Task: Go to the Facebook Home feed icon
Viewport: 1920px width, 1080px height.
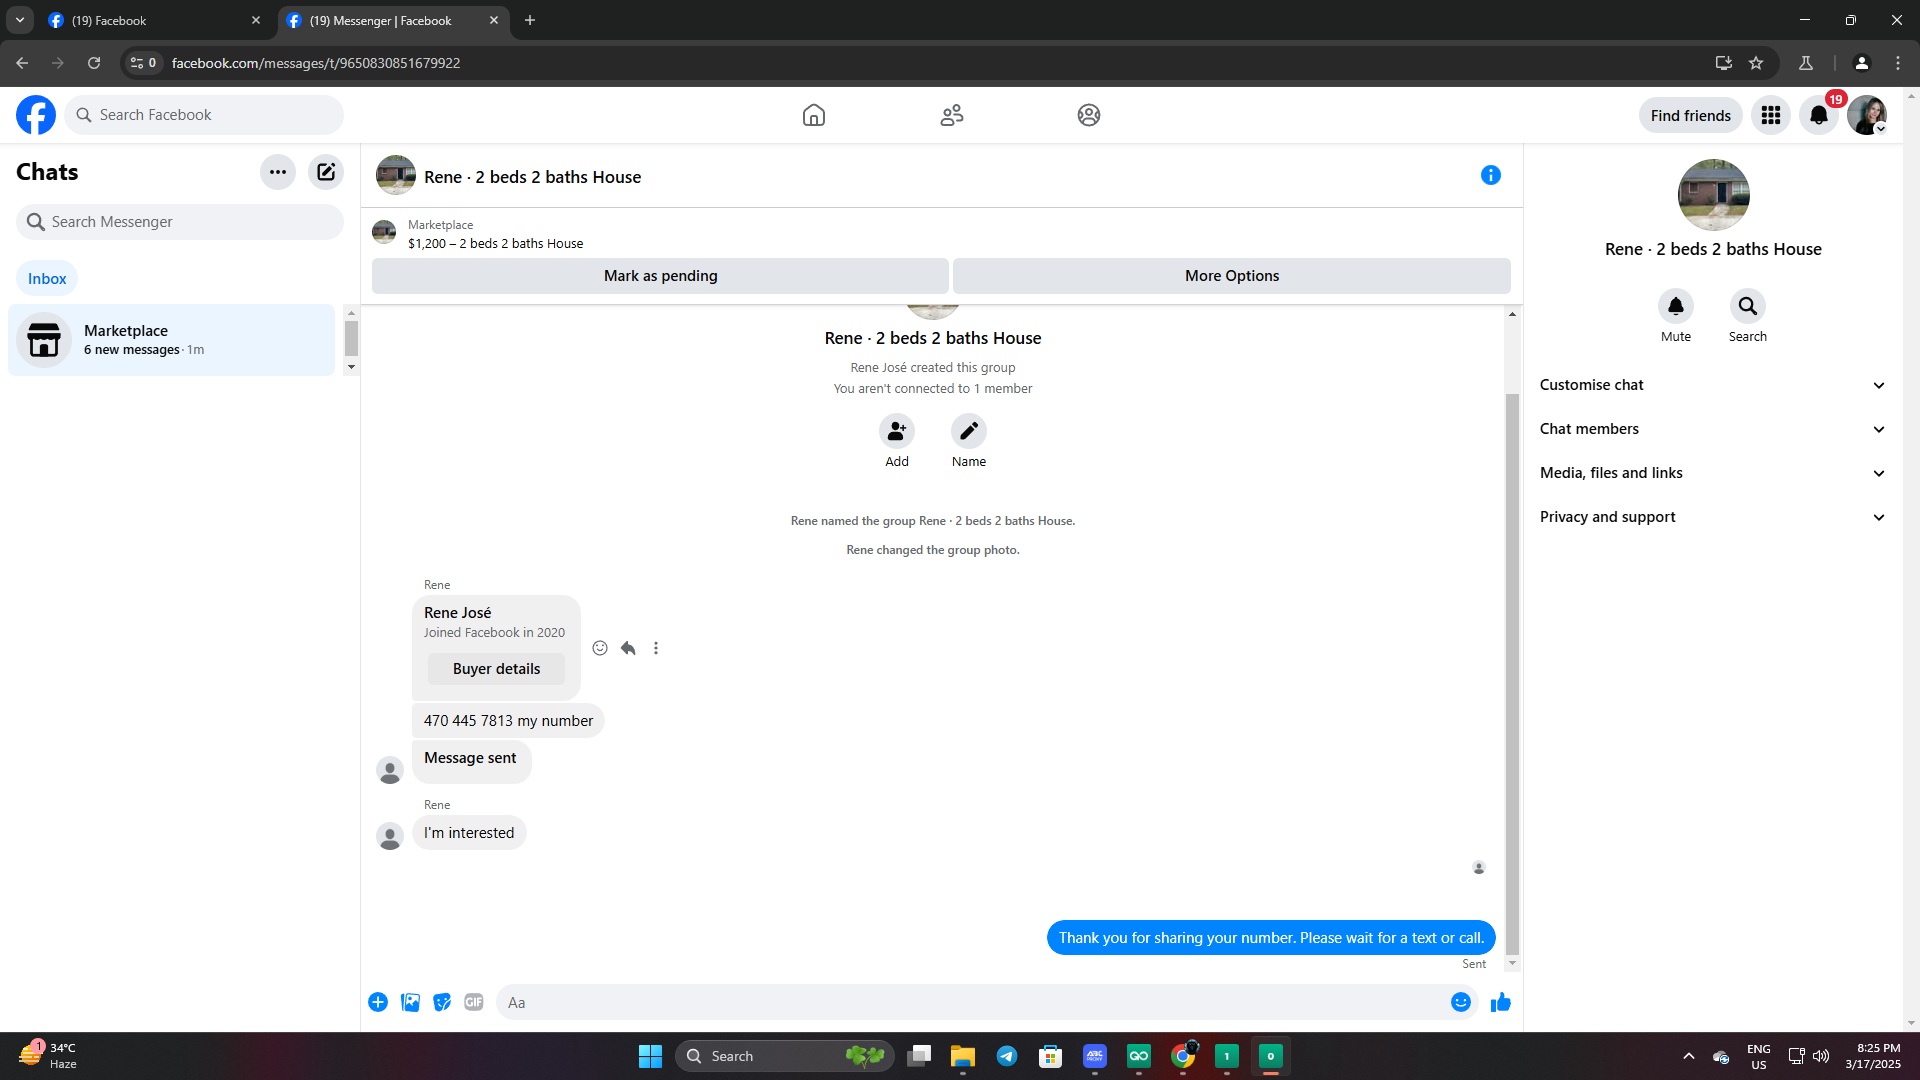Action: [x=814, y=115]
